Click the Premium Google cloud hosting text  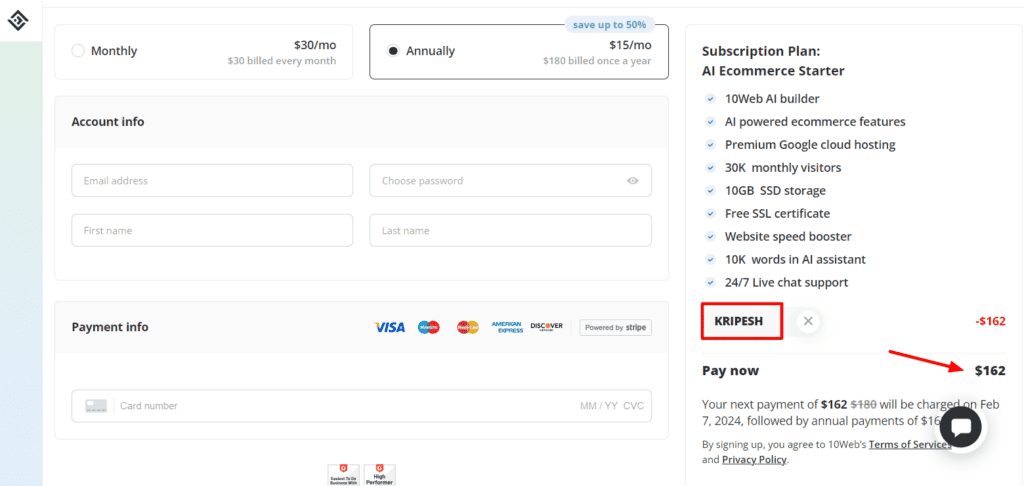point(810,145)
